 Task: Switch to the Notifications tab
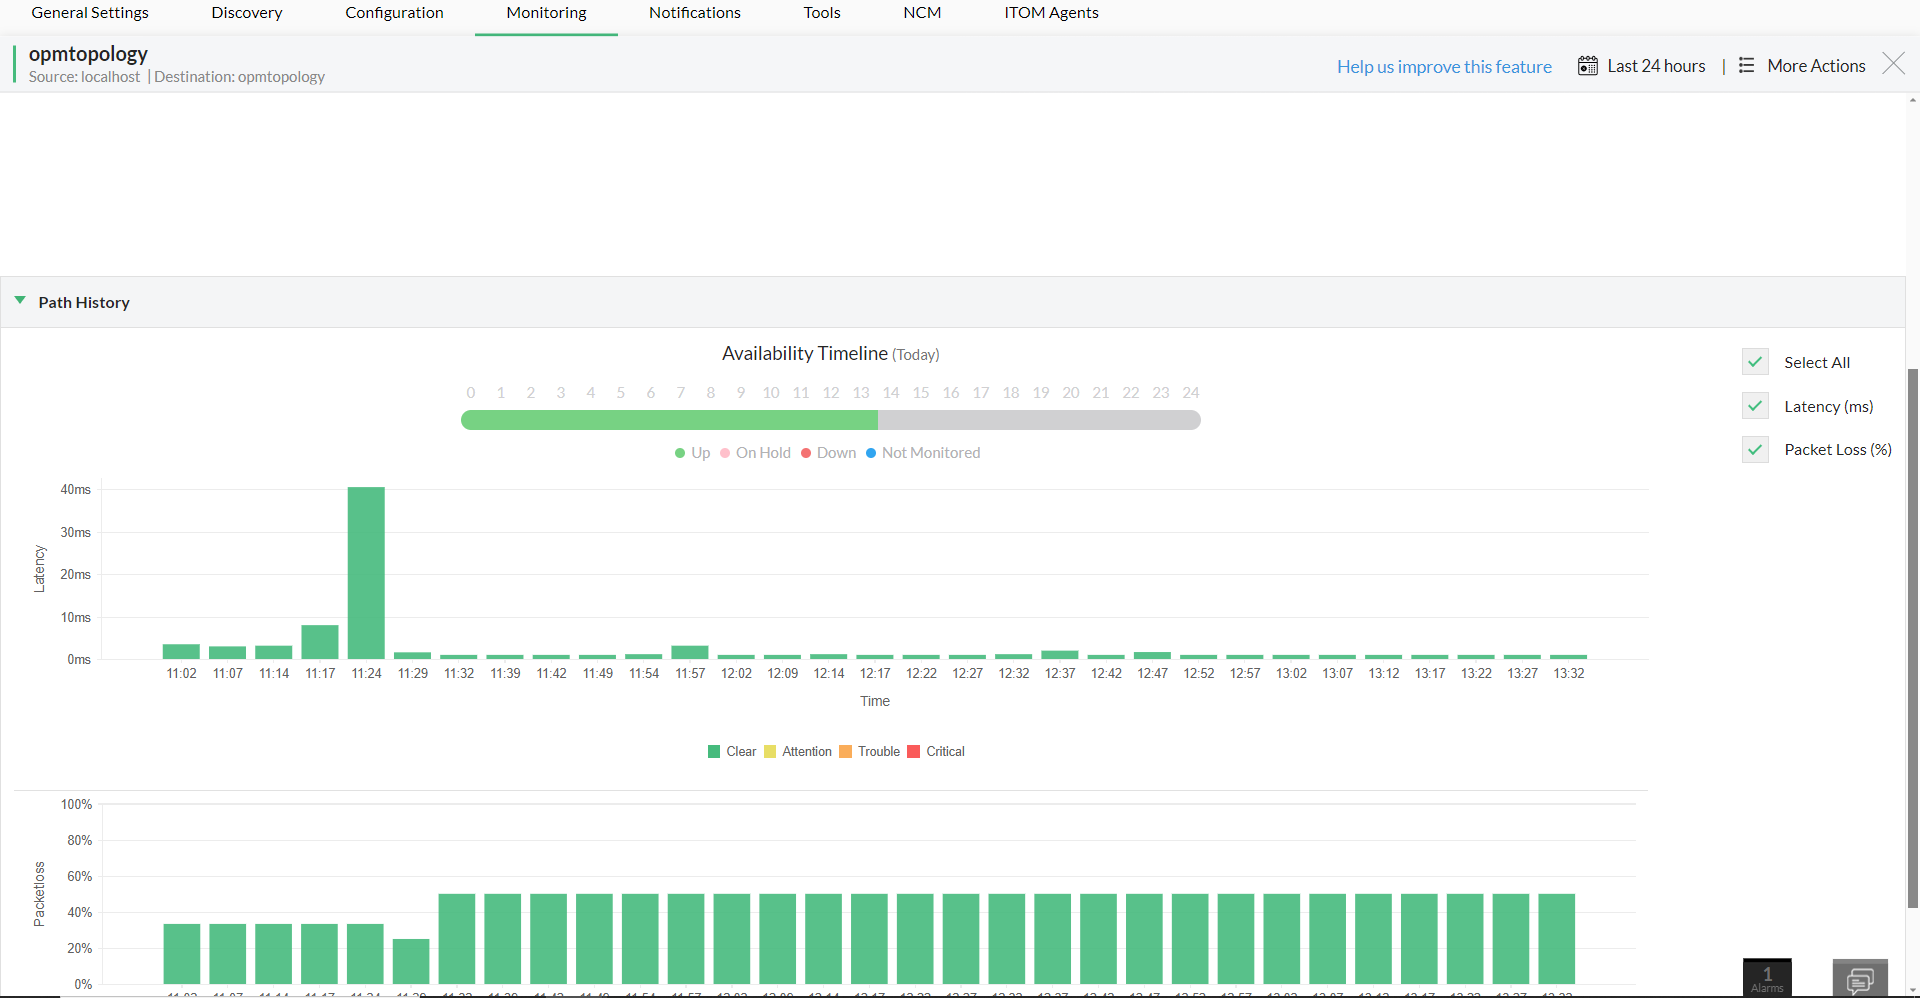[x=694, y=13]
